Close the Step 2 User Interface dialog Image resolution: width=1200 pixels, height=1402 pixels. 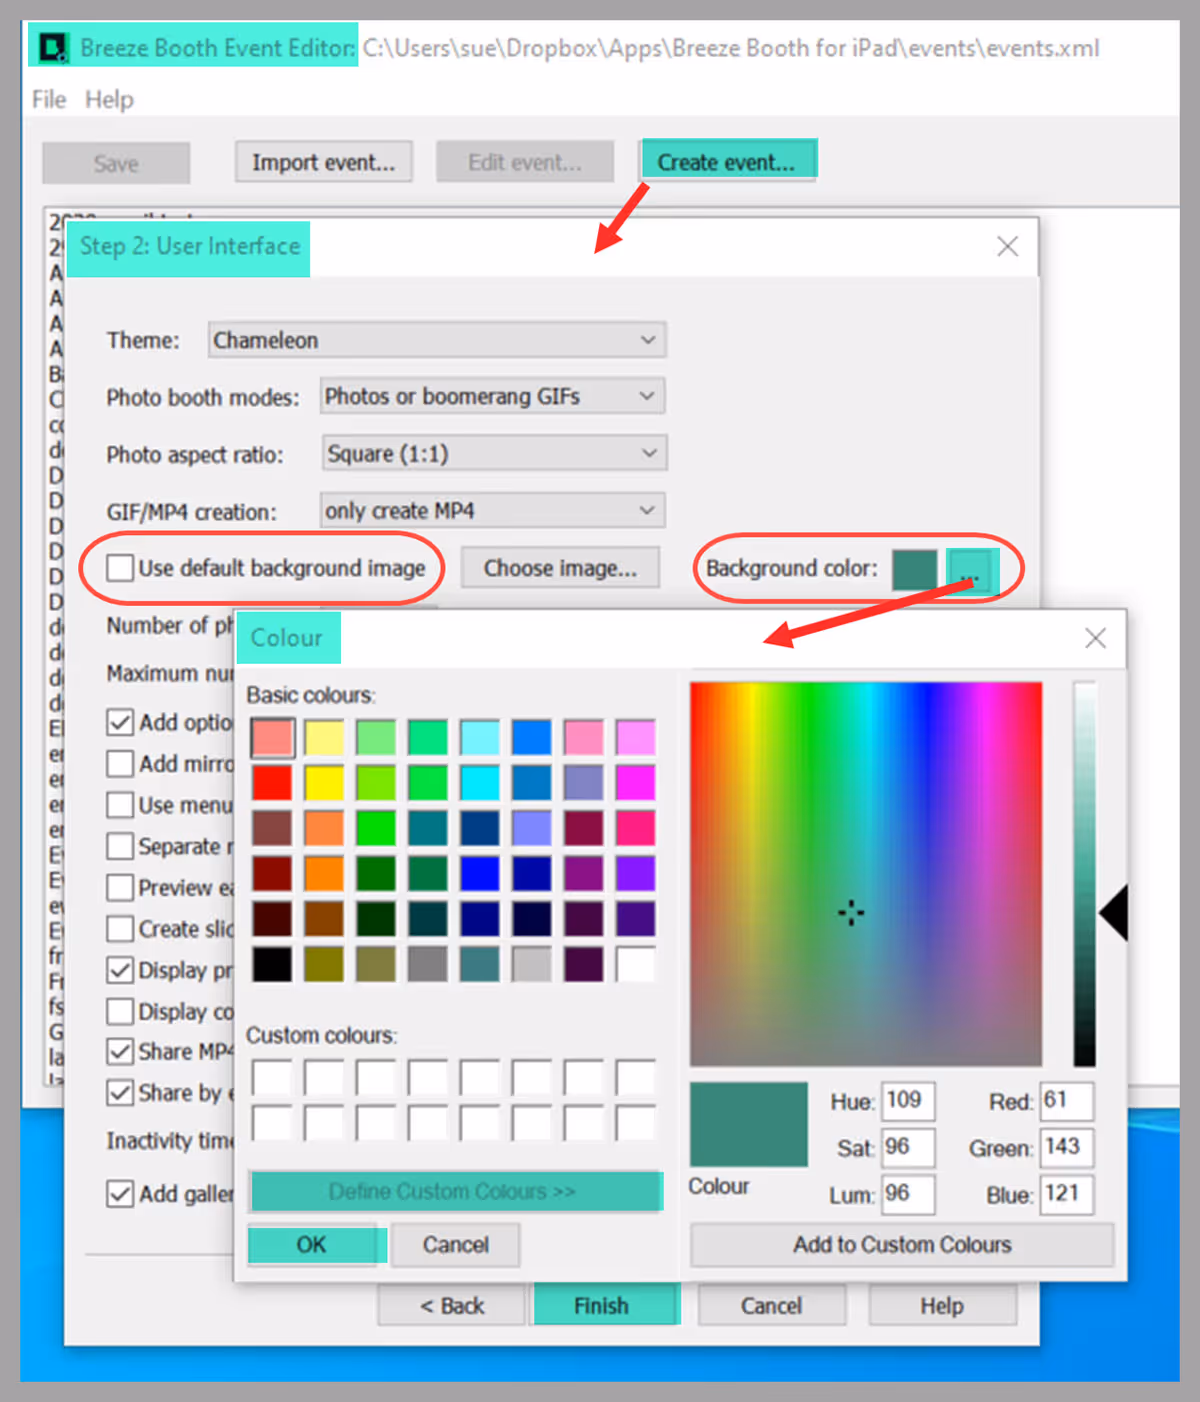[x=1007, y=247]
